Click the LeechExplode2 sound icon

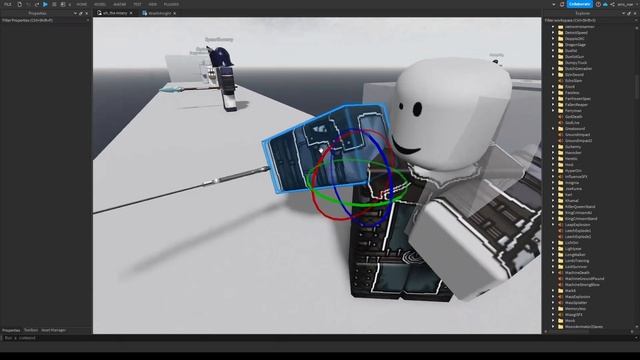560,236
